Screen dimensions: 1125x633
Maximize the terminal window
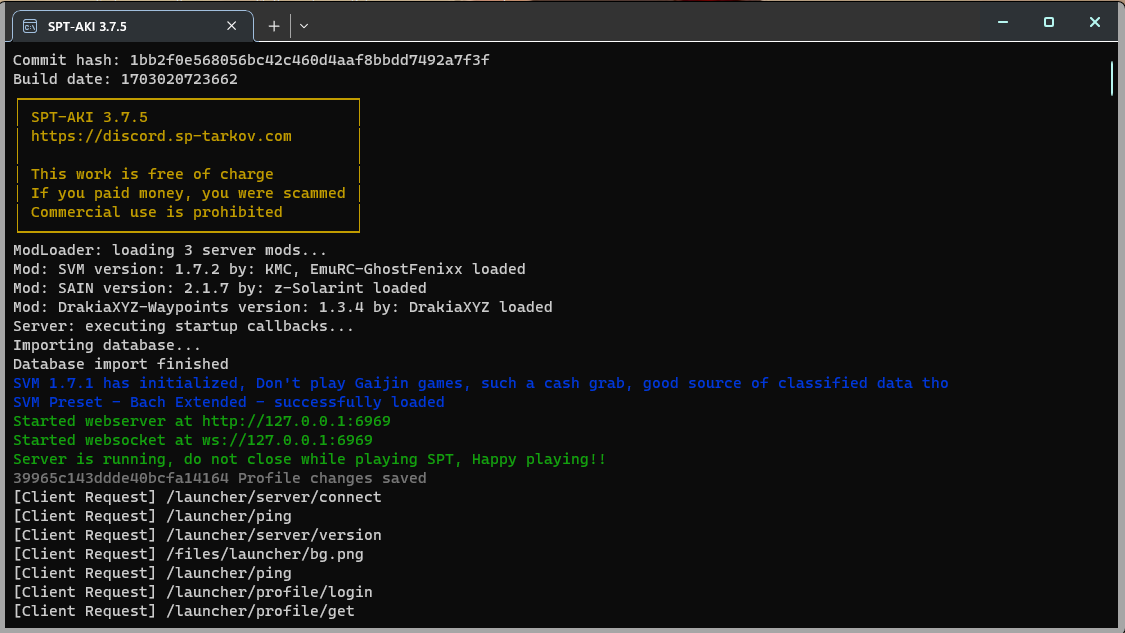[x=1049, y=22]
